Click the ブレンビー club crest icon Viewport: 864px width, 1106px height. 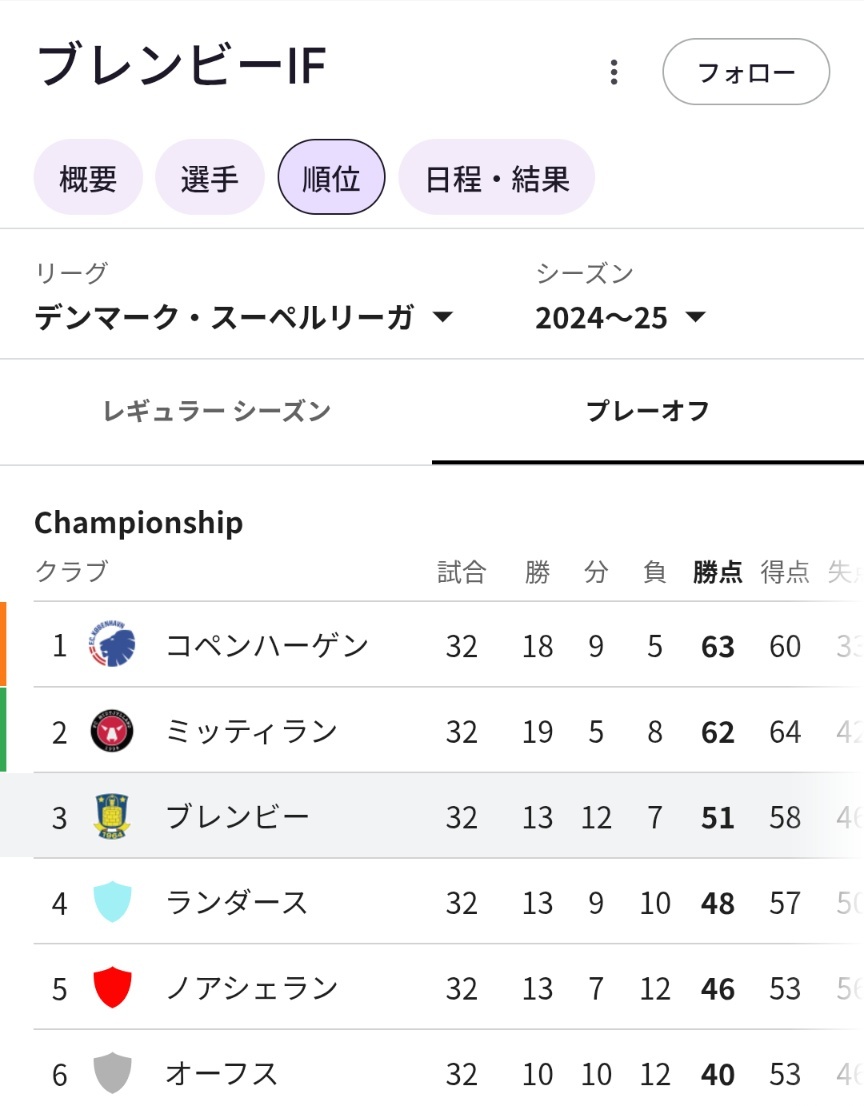pos(112,816)
